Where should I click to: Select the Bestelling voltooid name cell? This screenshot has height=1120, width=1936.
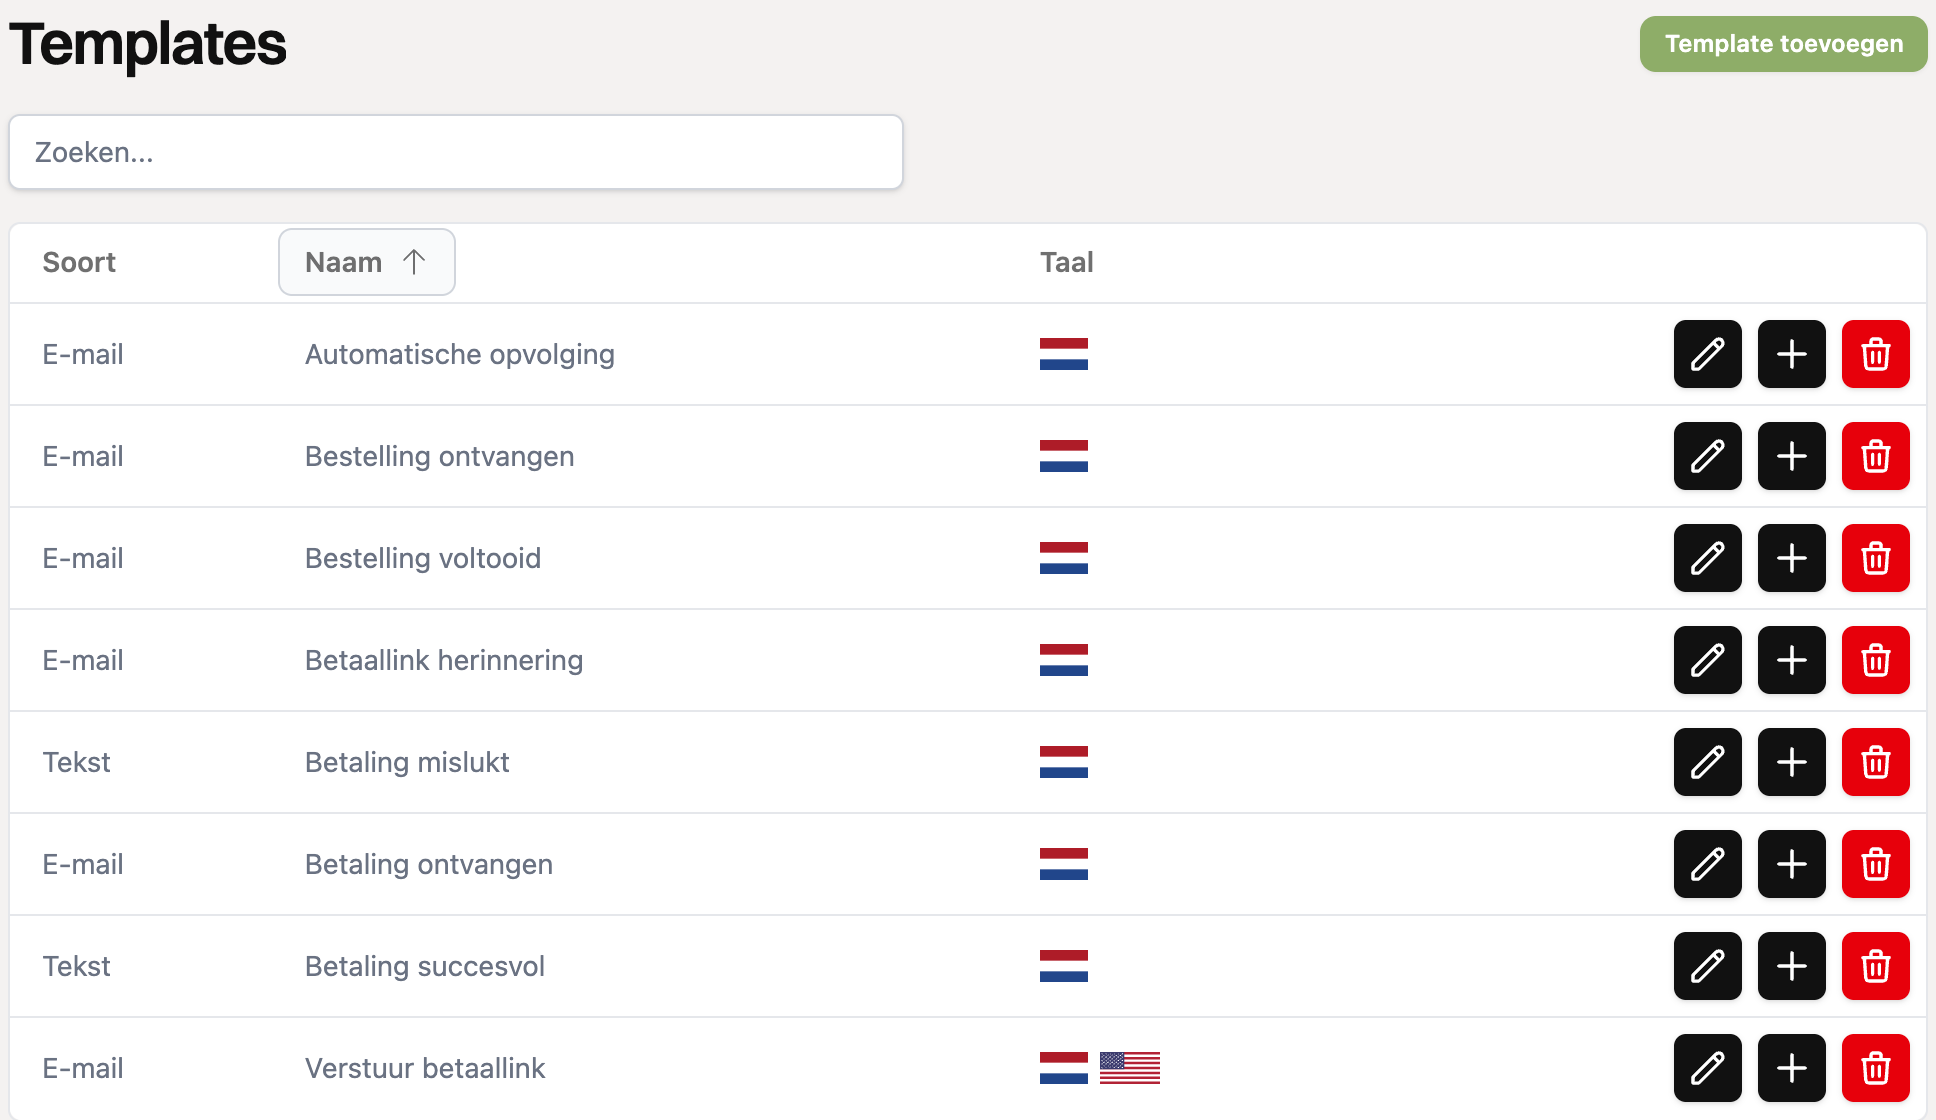[423, 558]
